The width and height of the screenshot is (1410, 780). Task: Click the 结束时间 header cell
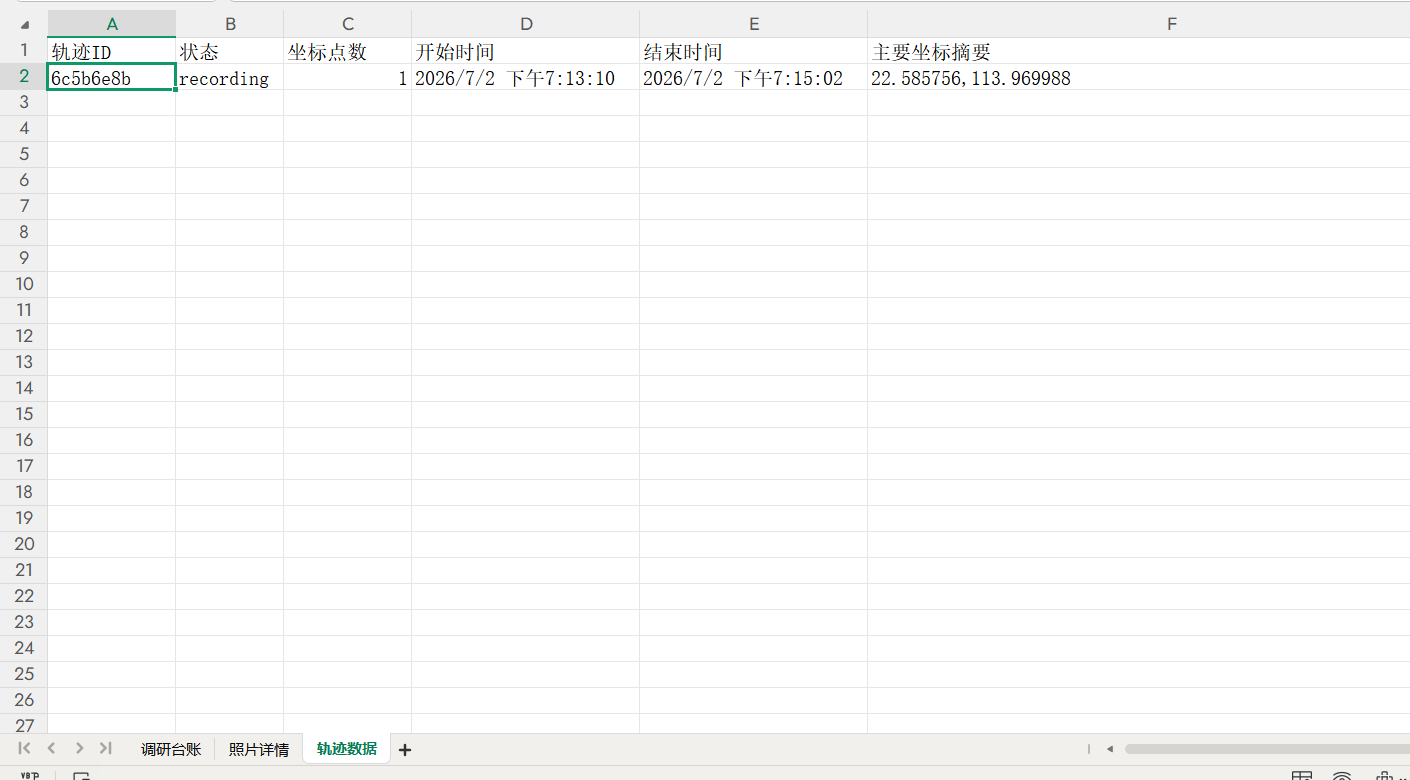tap(754, 51)
